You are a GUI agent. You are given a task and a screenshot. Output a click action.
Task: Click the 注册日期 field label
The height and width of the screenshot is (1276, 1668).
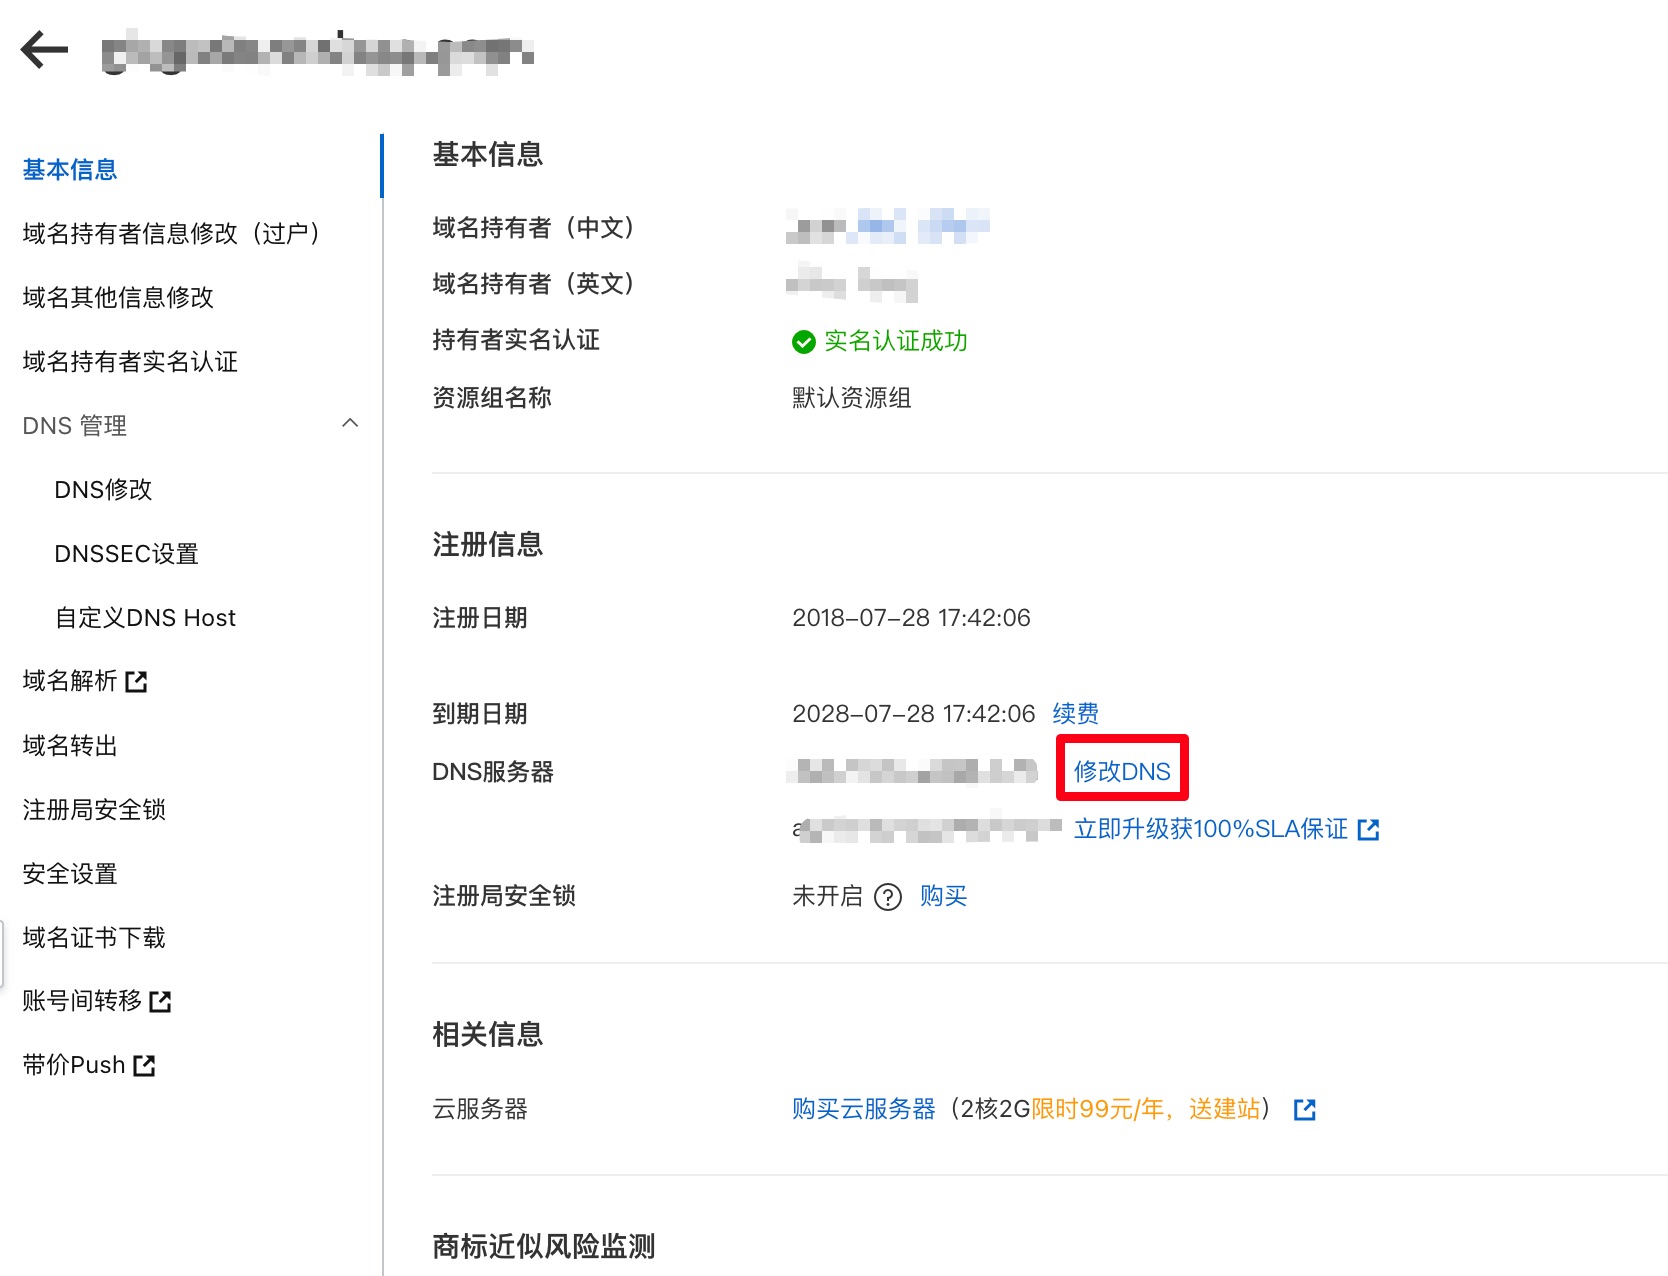[480, 618]
